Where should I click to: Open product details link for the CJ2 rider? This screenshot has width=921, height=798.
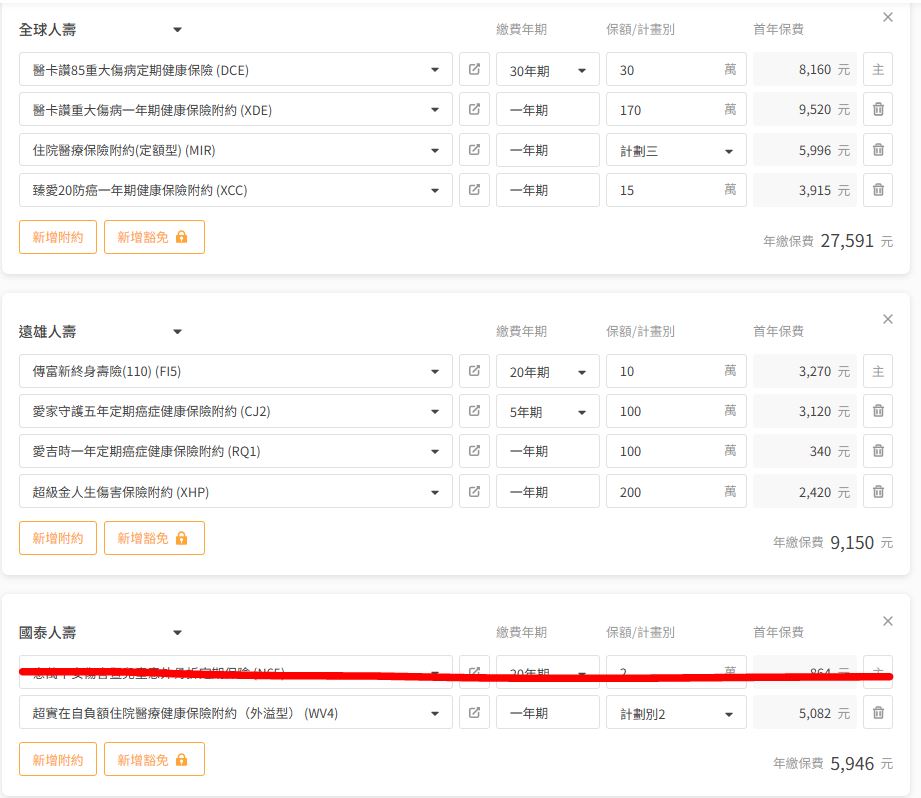(x=474, y=410)
